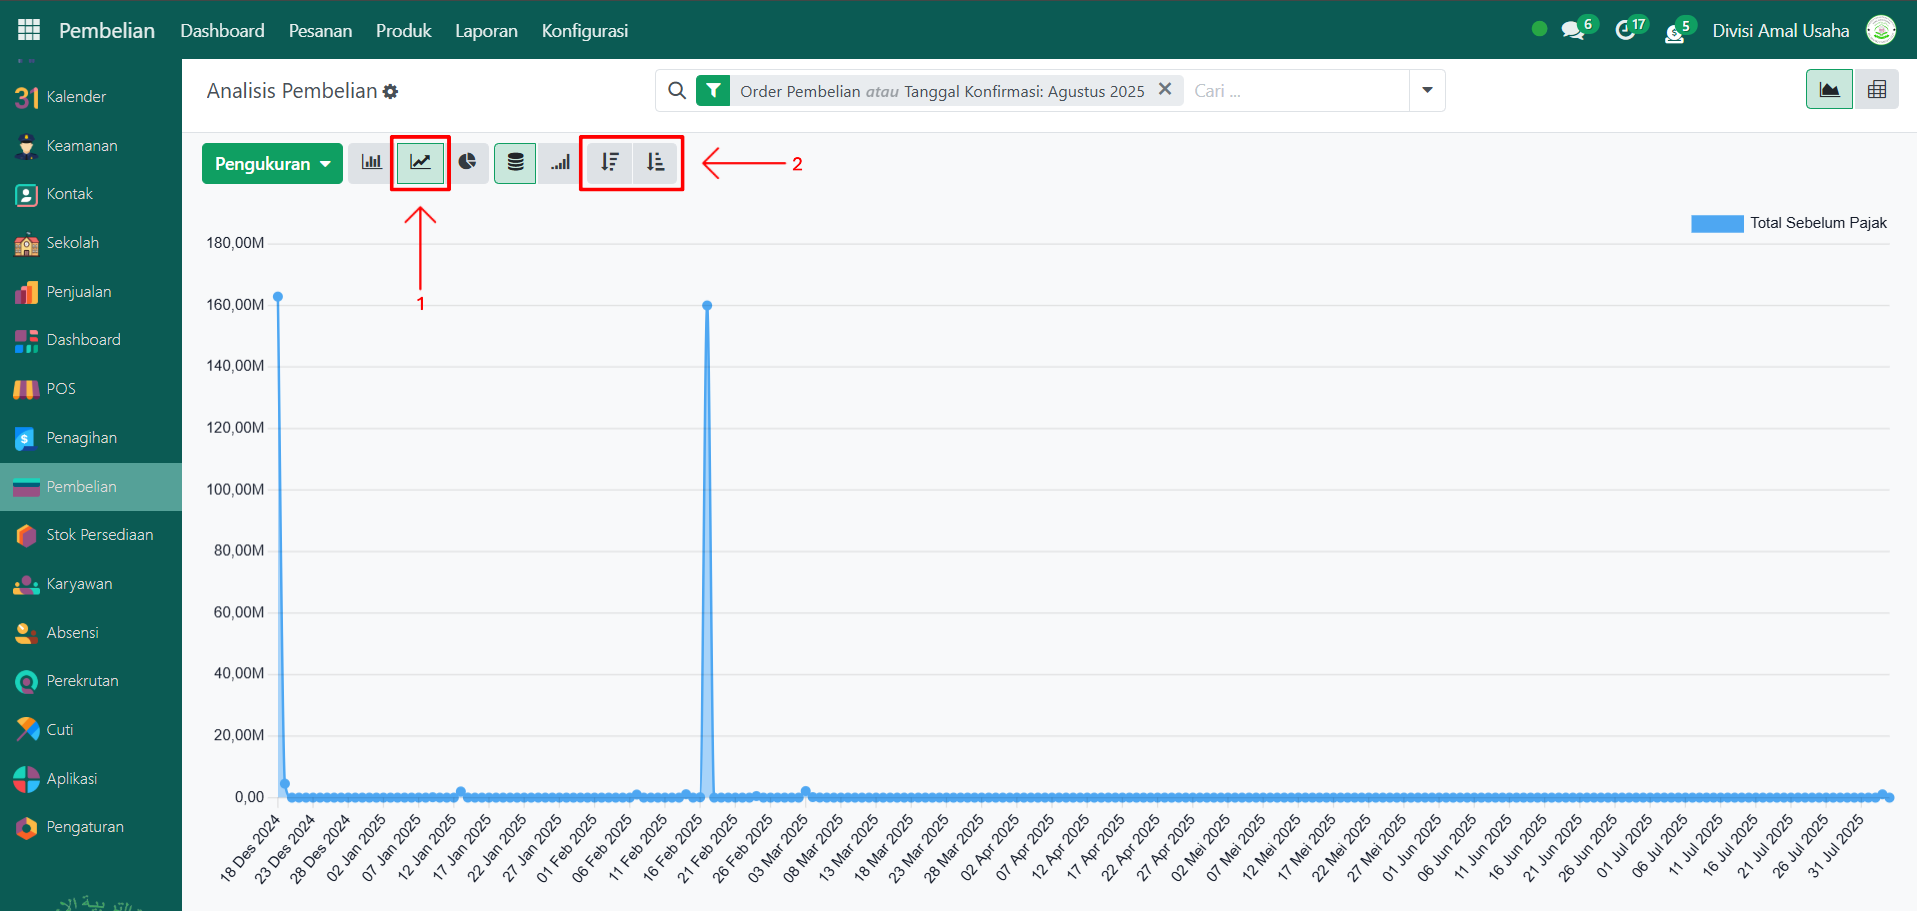Open the activities clock notifications
Image resolution: width=1917 pixels, height=911 pixels.
[1626, 31]
